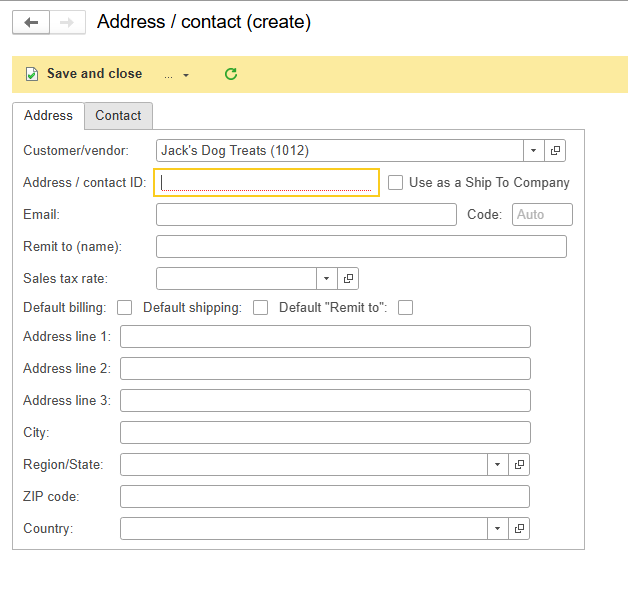Expand the Region/State dropdown
Screen dimensions: 628x598
497,465
